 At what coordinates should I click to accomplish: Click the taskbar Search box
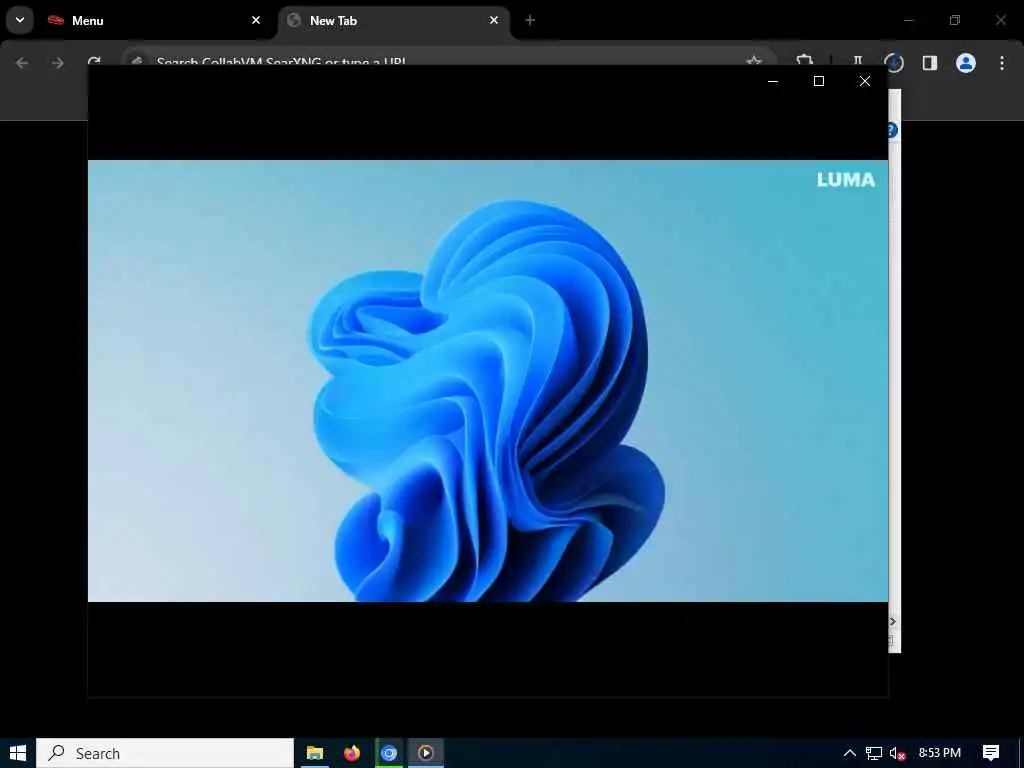(x=165, y=753)
